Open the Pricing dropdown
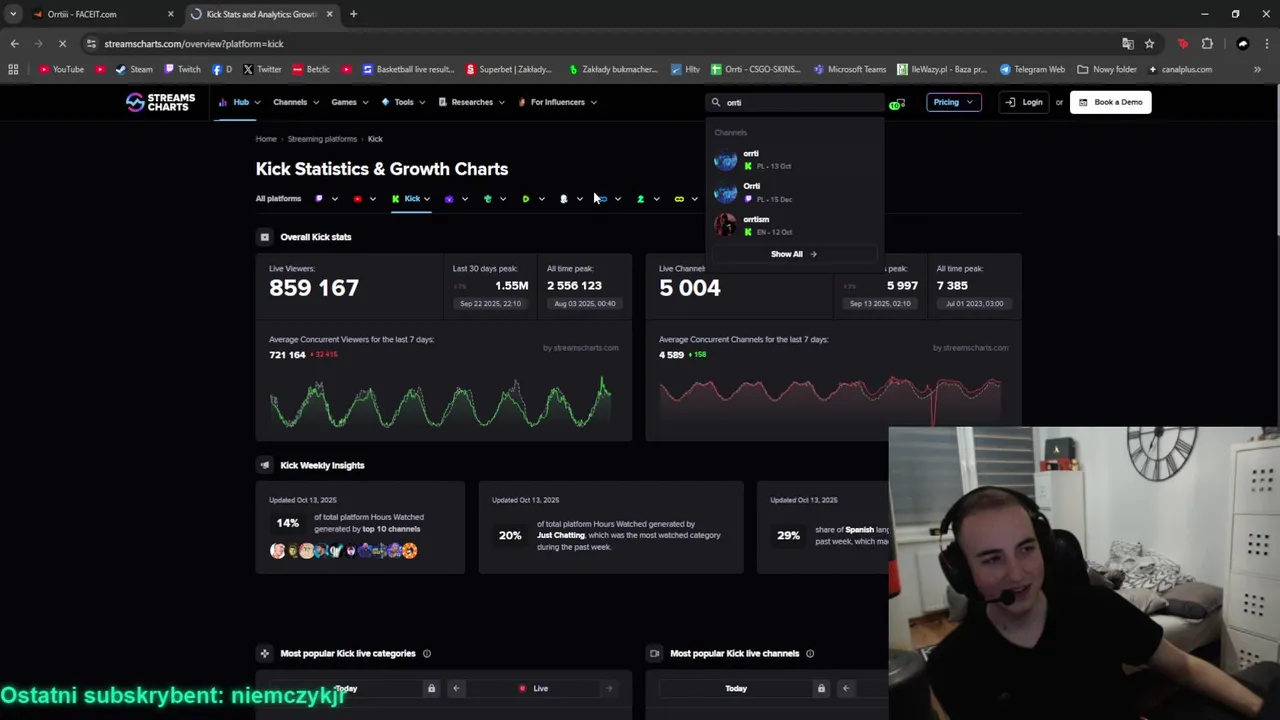1280x720 pixels. pyautogui.click(x=953, y=102)
